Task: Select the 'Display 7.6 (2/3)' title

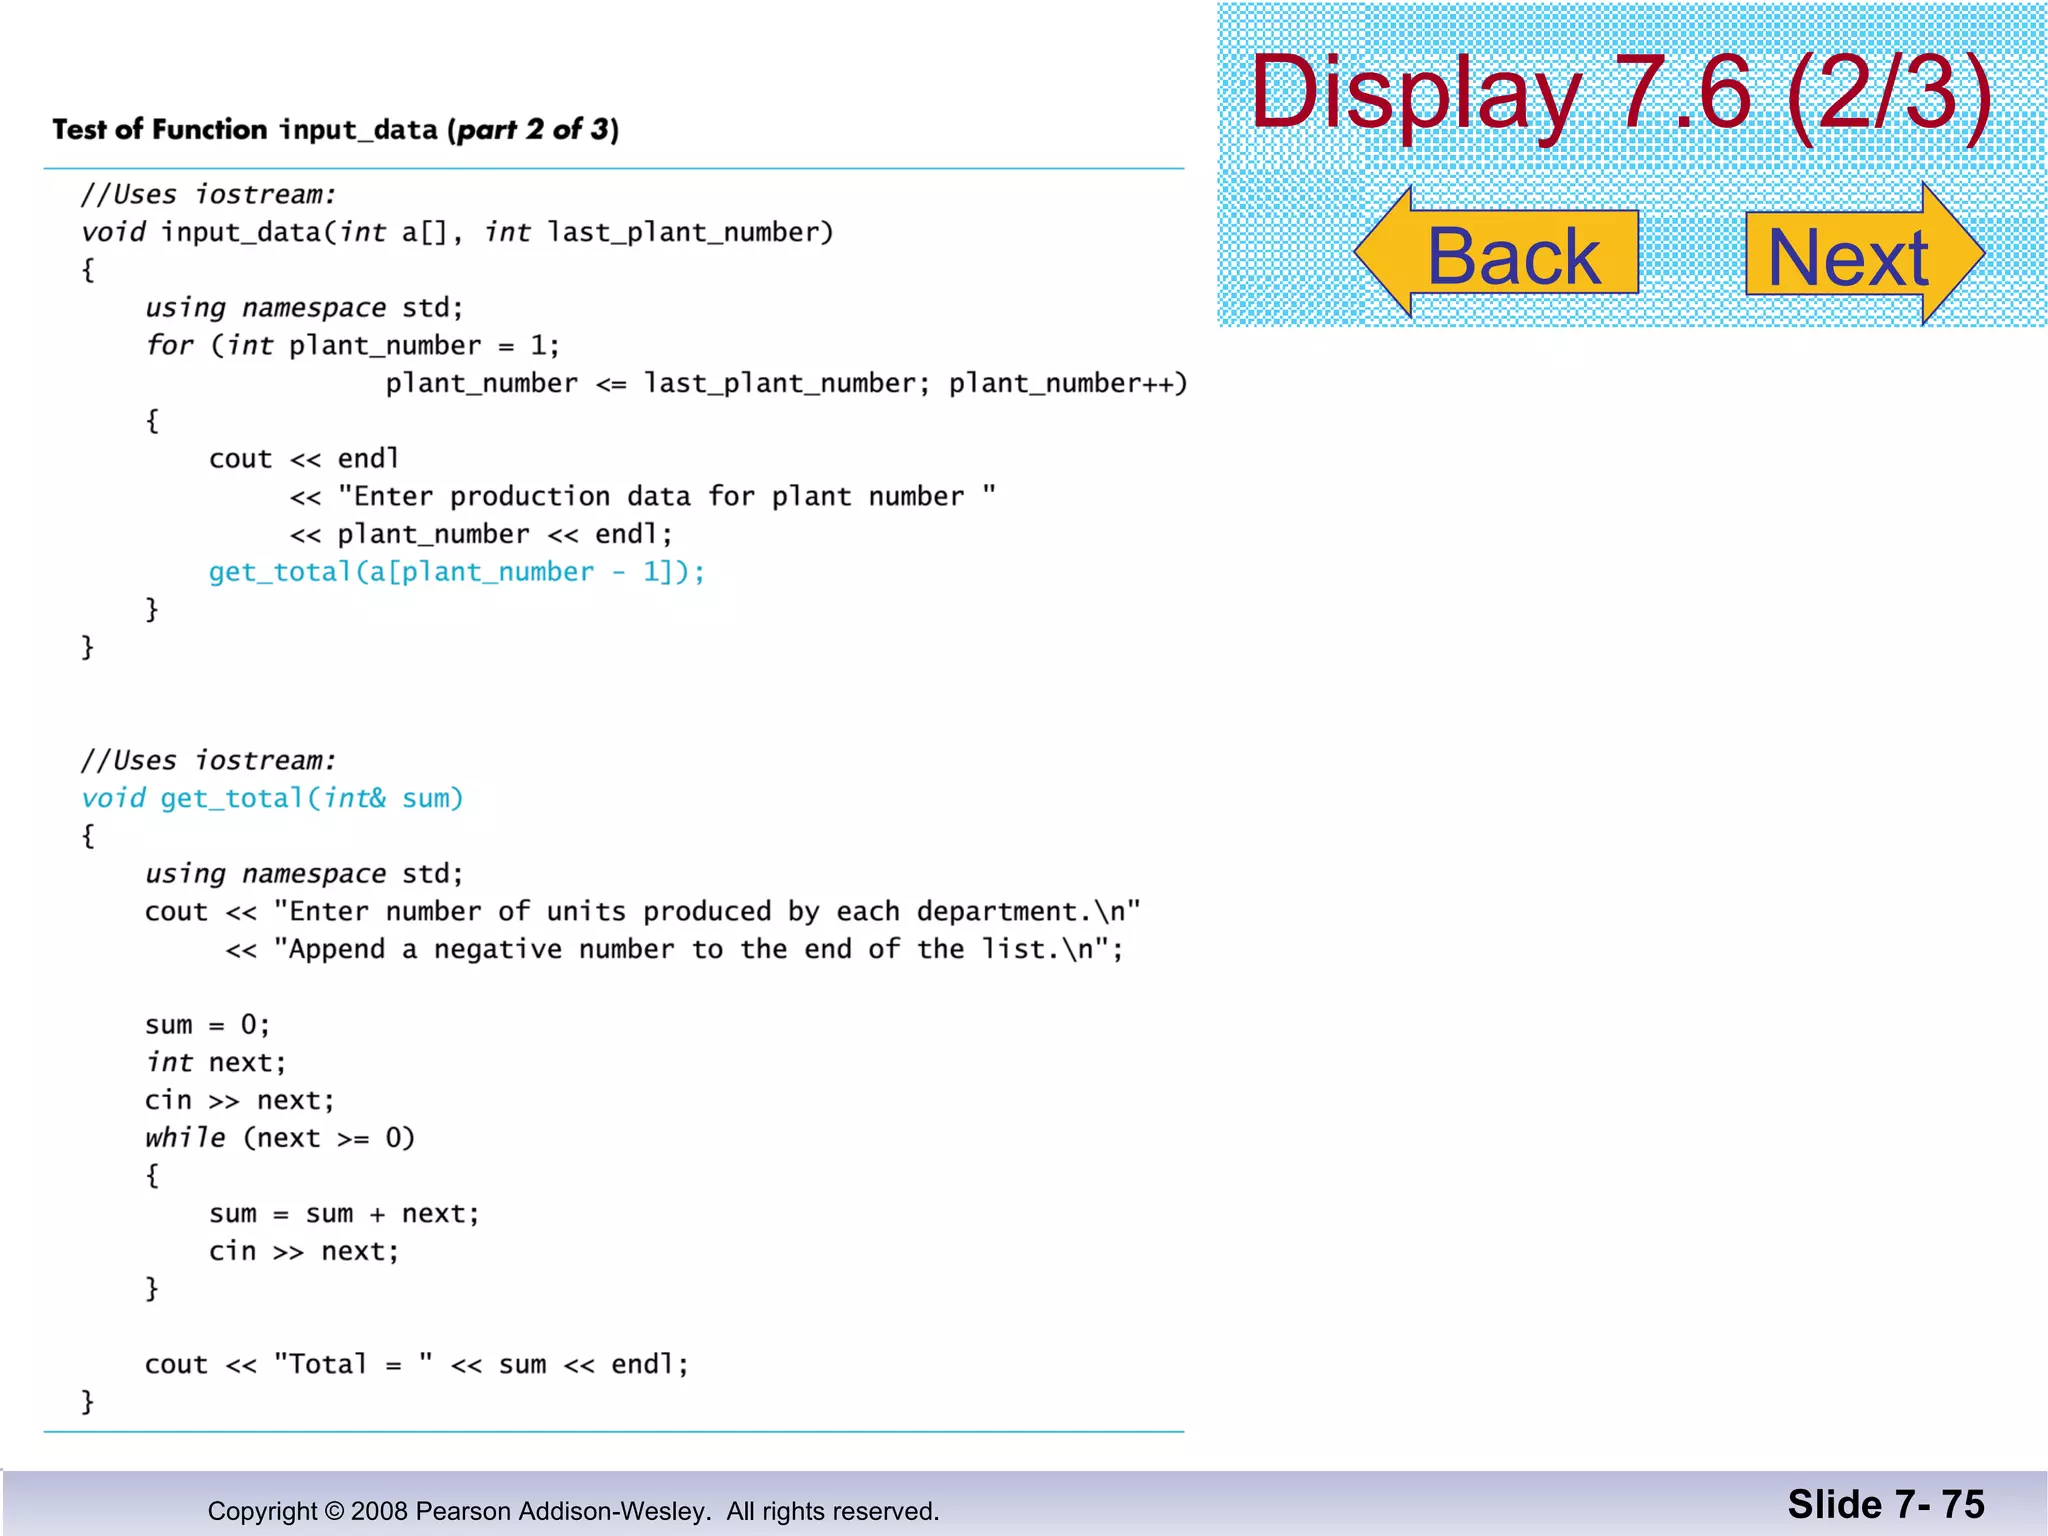Action: (1621, 93)
